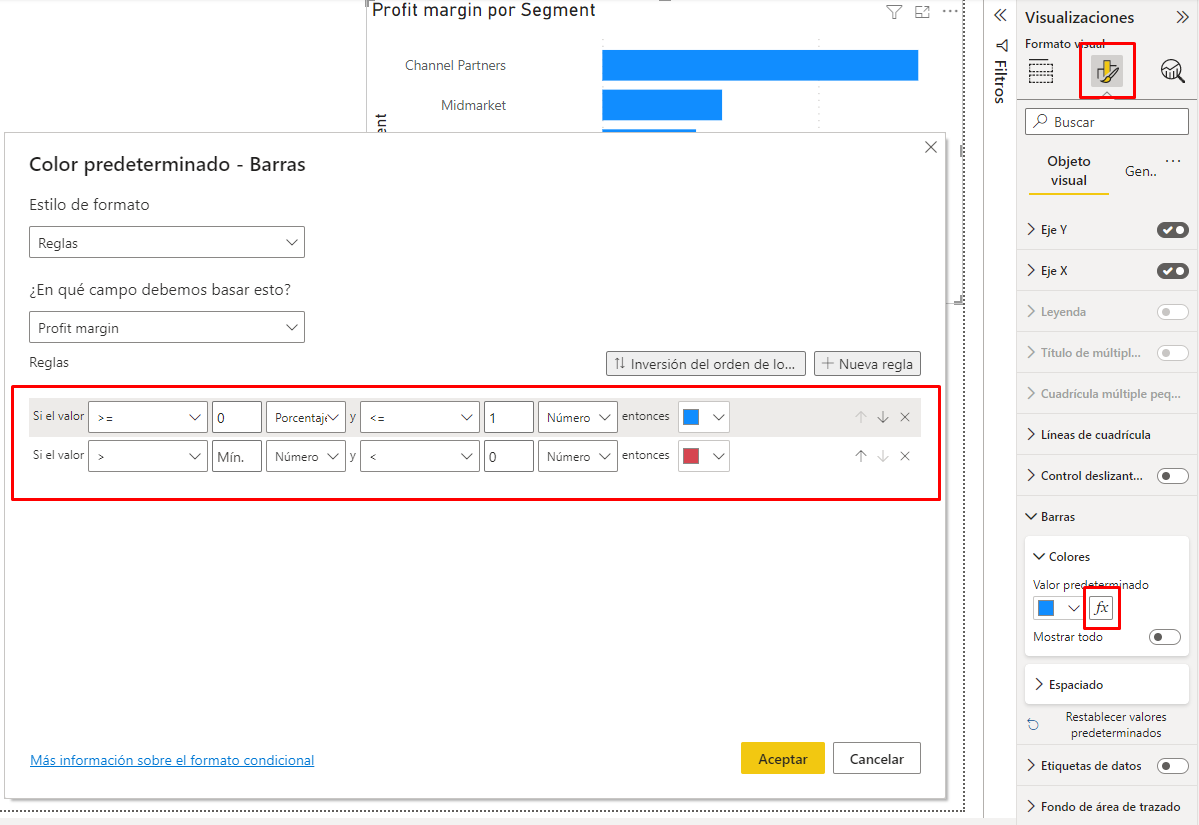Expand the Líneas de cuadrícula section
Viewport: 1199px width, 825px height.
tap(1095, 435)
